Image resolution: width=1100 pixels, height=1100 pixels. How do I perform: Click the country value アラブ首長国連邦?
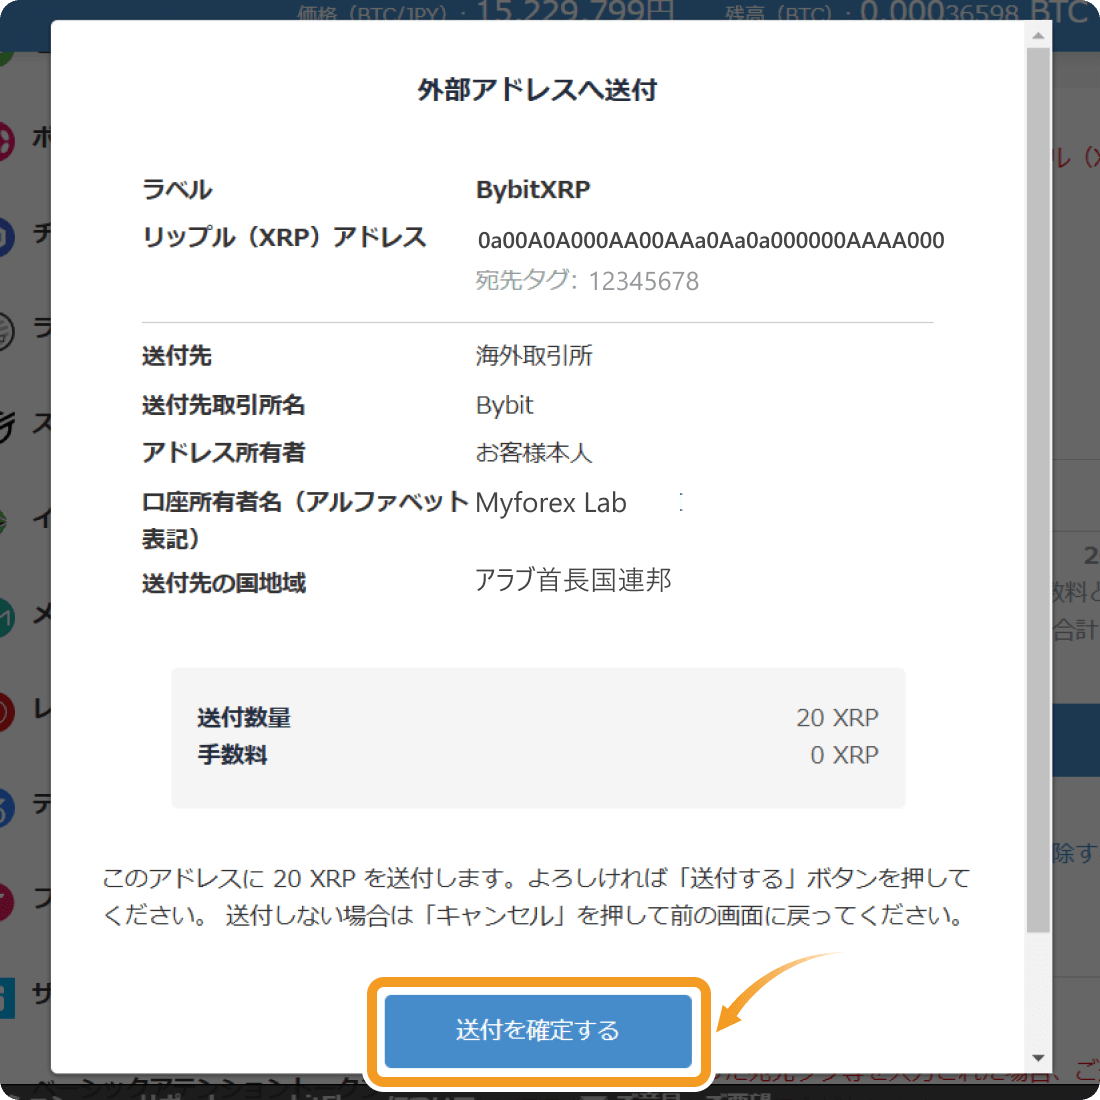[x=573, y=580]
